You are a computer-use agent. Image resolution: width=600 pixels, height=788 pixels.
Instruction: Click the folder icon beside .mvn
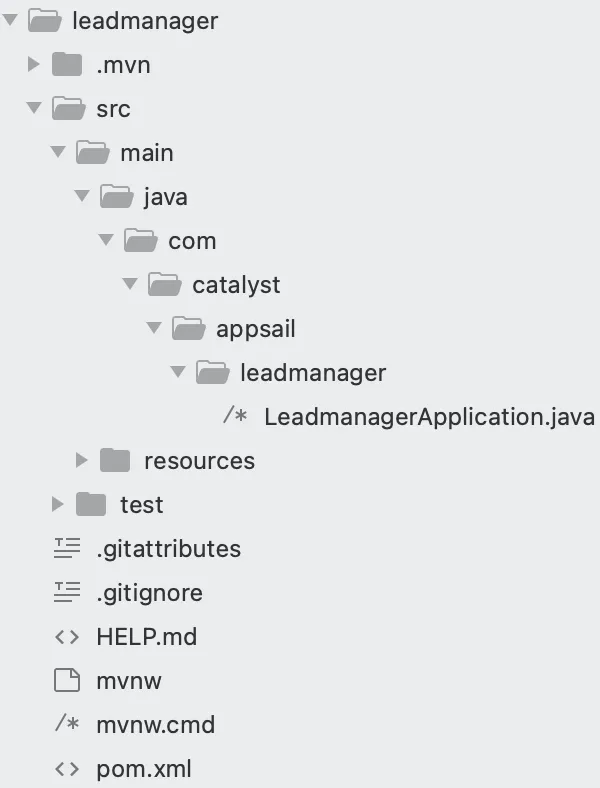[x=67, y=65]
